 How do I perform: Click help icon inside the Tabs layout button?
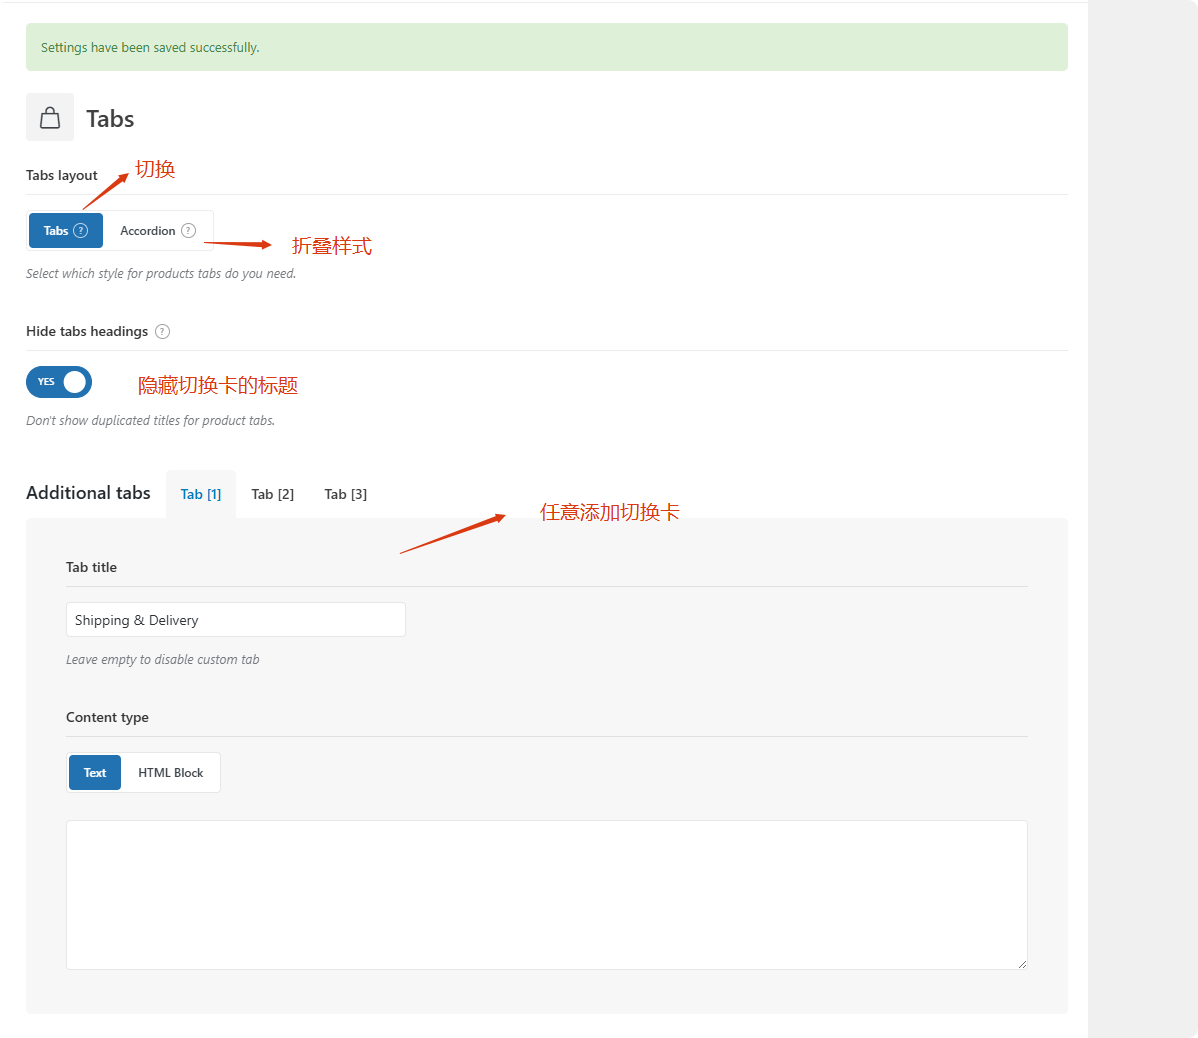click(x=81, y=231)
